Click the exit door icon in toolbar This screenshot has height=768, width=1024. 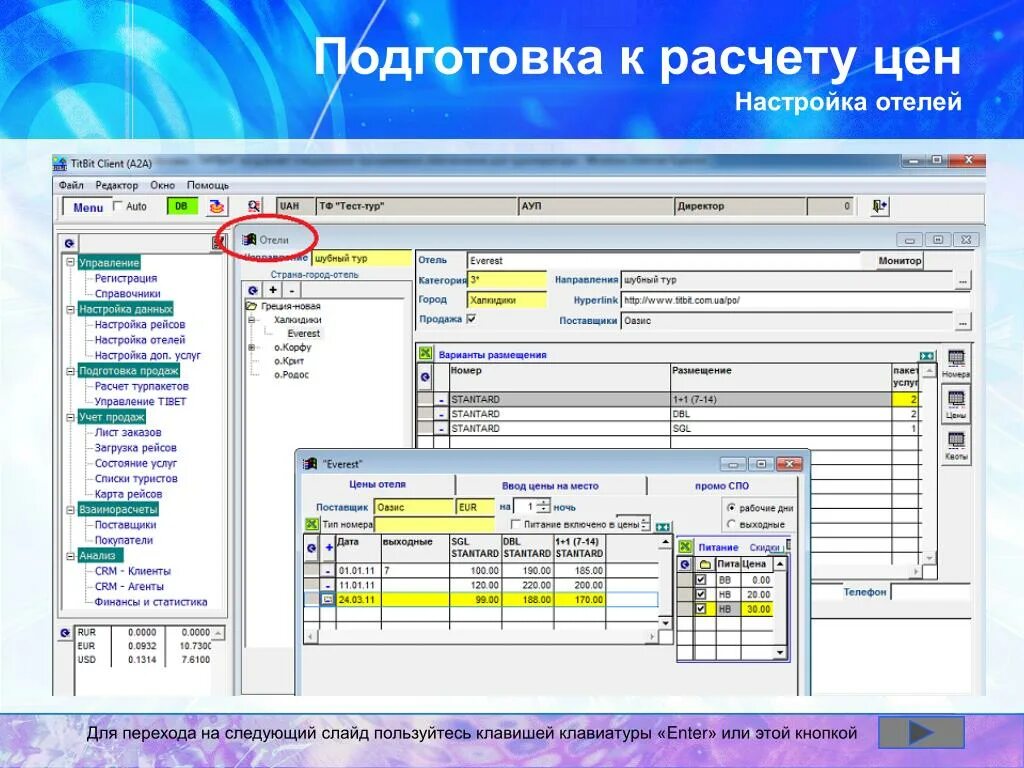(880, 206)
